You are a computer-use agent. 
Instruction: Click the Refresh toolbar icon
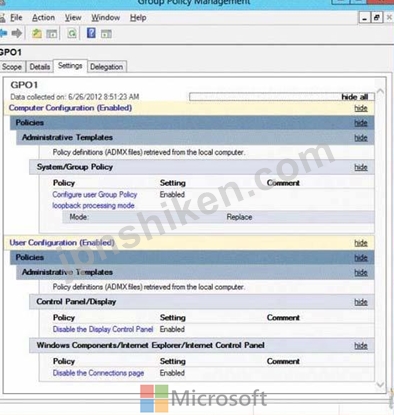[72, 33]
